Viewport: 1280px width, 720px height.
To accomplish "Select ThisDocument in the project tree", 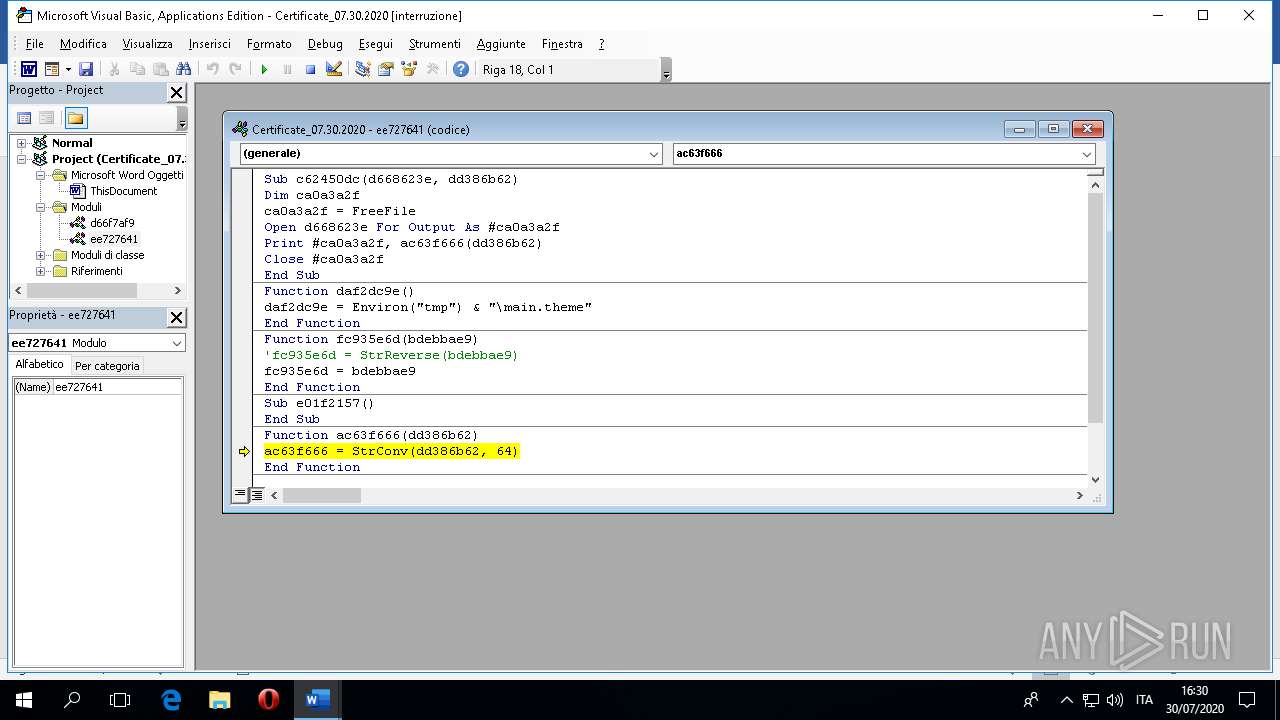I will 123,191.
